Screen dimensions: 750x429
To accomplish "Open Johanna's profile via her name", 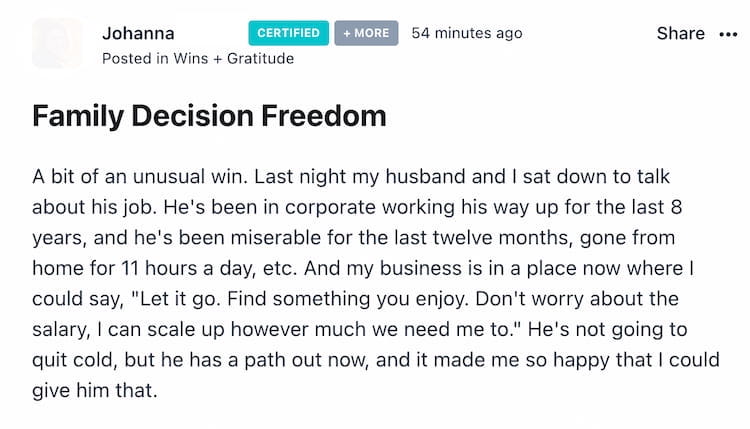I will 138,33.
